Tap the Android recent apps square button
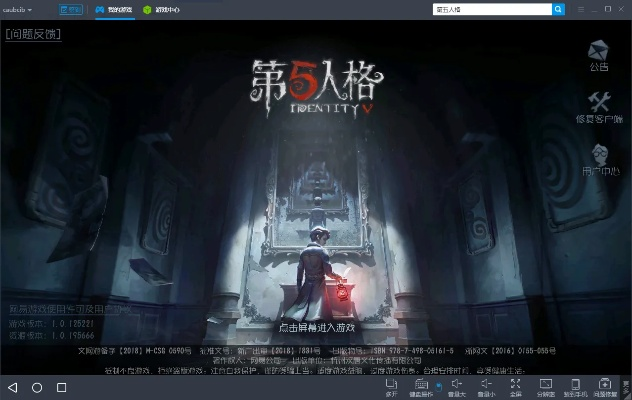632x400 pixels. coord(61,388)
